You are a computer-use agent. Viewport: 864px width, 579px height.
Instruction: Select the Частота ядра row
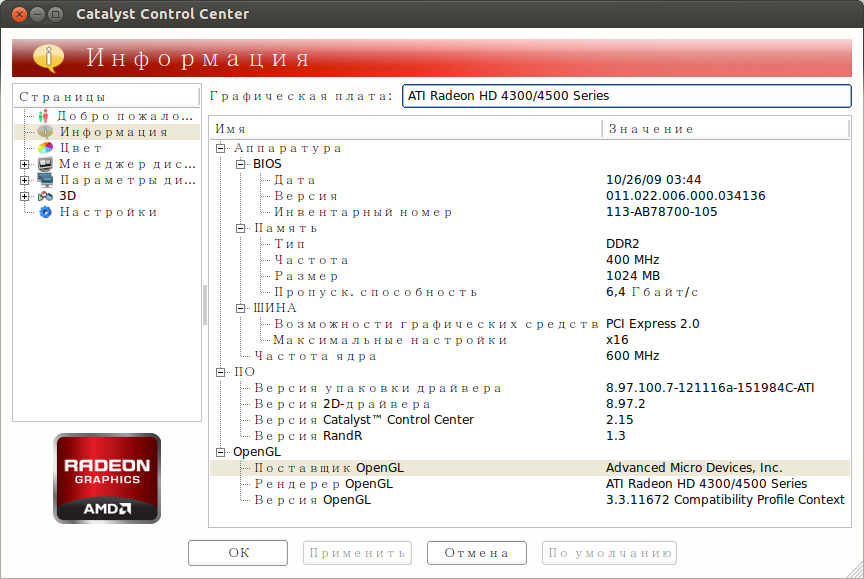(530, 355)
